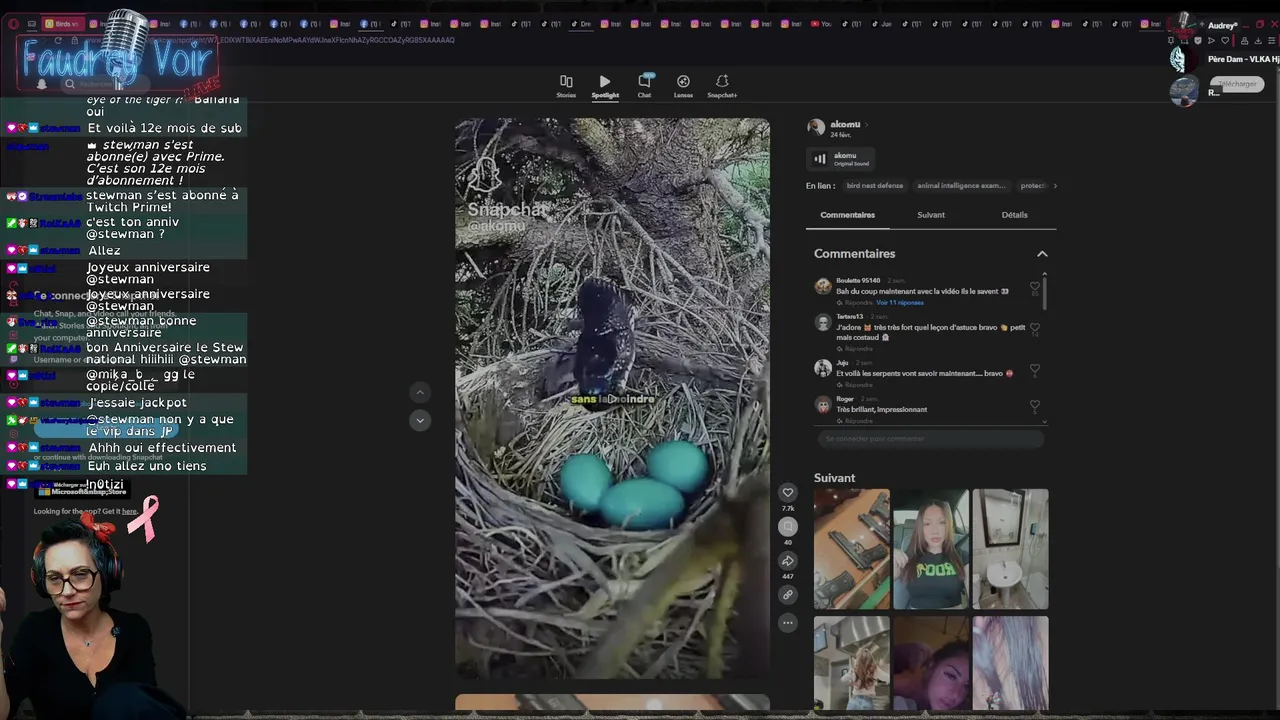Switch to Suivant tab
The image size is (1280, 720).
[x=931, y=215]
